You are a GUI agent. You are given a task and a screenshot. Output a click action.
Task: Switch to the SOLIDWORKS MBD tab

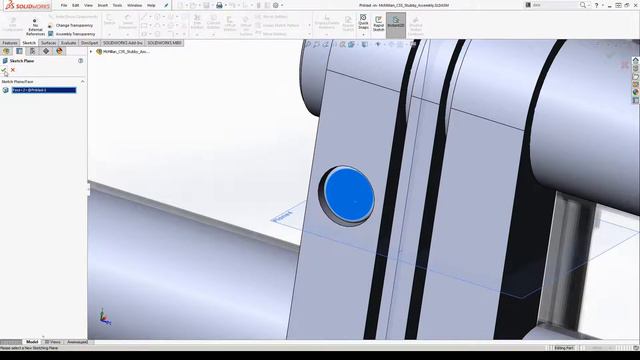164,43
